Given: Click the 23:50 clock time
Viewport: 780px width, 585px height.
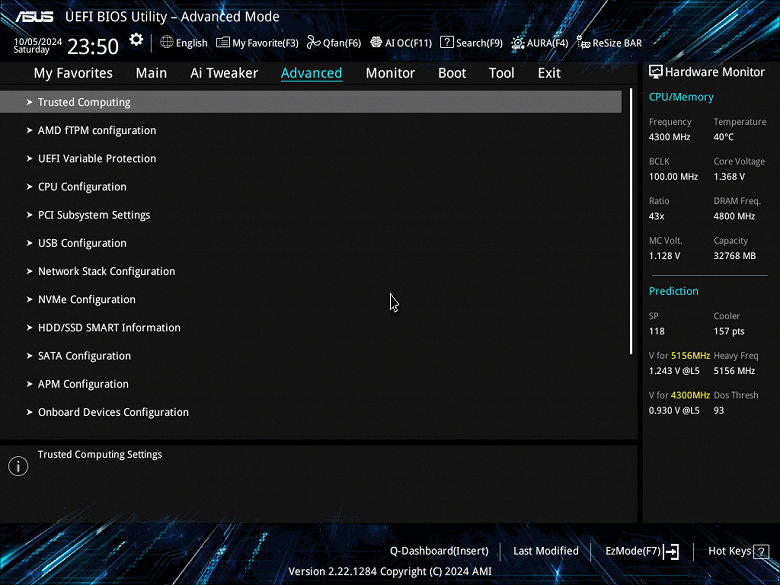Looking at the screenshot, I should coord(93,47).
